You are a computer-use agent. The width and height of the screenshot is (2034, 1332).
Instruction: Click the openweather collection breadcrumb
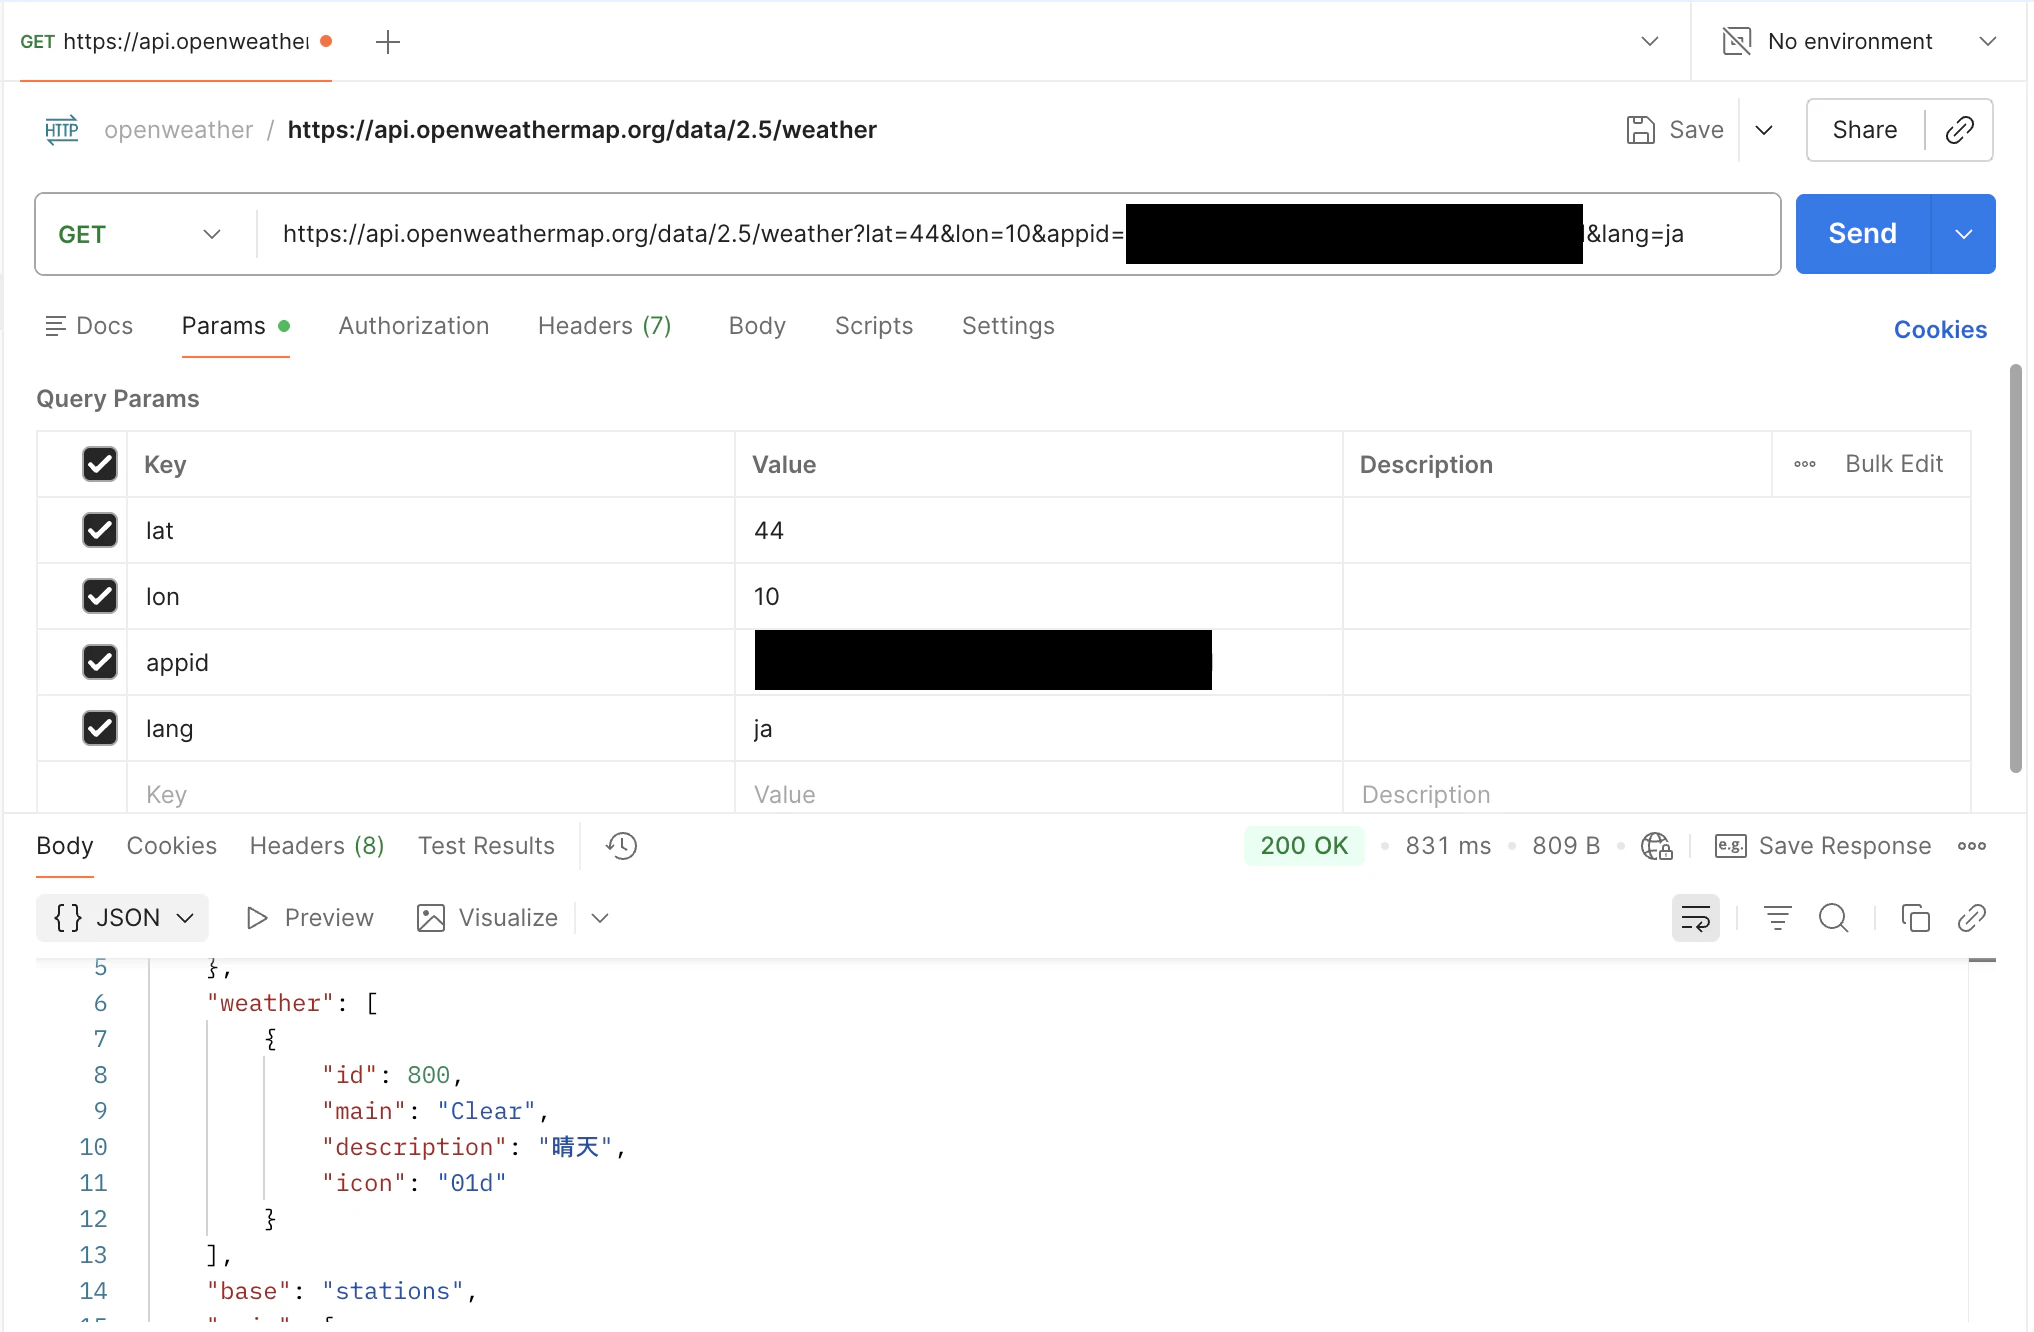point(178,130)
